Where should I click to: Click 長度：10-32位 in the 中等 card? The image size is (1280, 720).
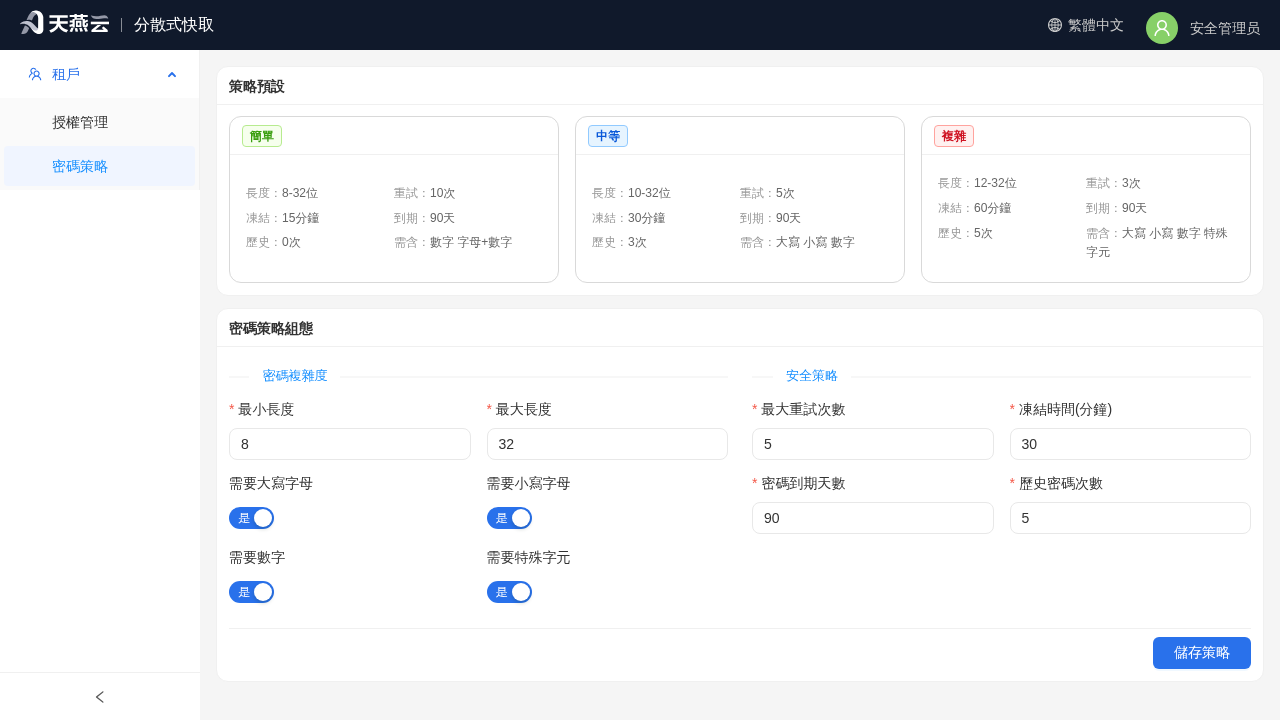pos(631,193)
